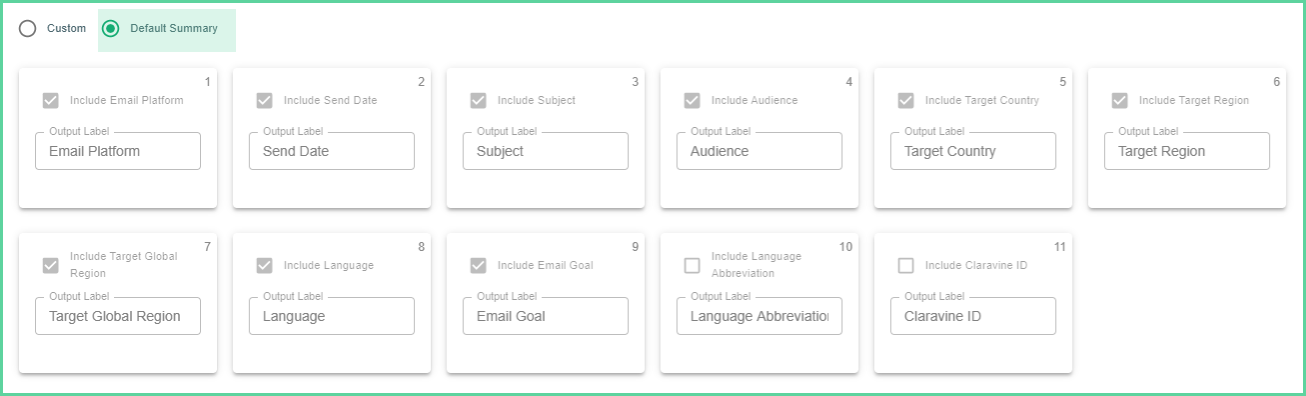This screenshot has width=1306, height=396.
Task: Toggle the Include Target Region checkbox
Action: 1120,101
